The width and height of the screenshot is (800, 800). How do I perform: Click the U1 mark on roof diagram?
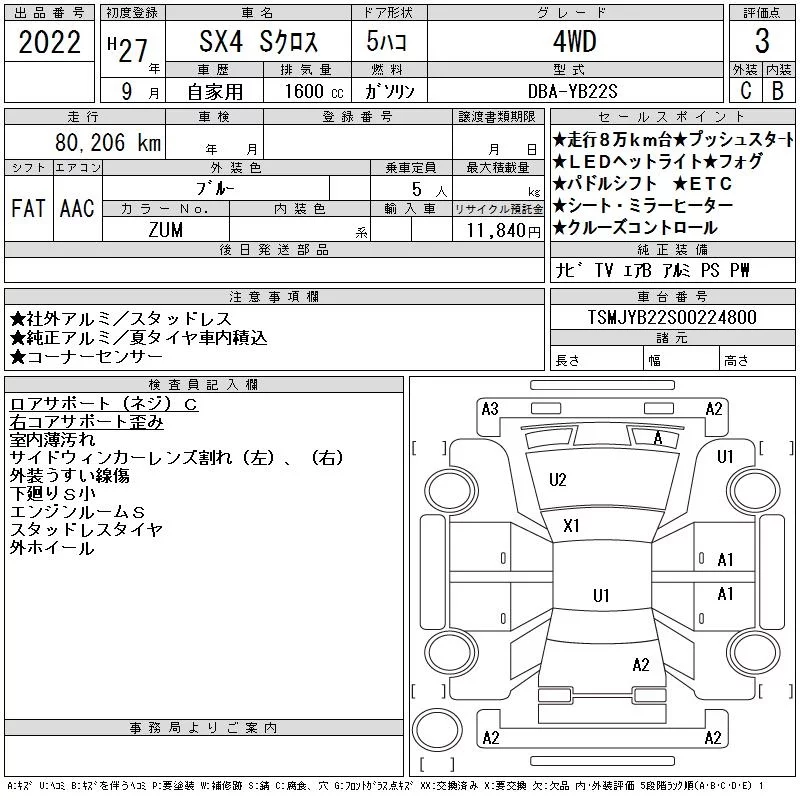601,595
